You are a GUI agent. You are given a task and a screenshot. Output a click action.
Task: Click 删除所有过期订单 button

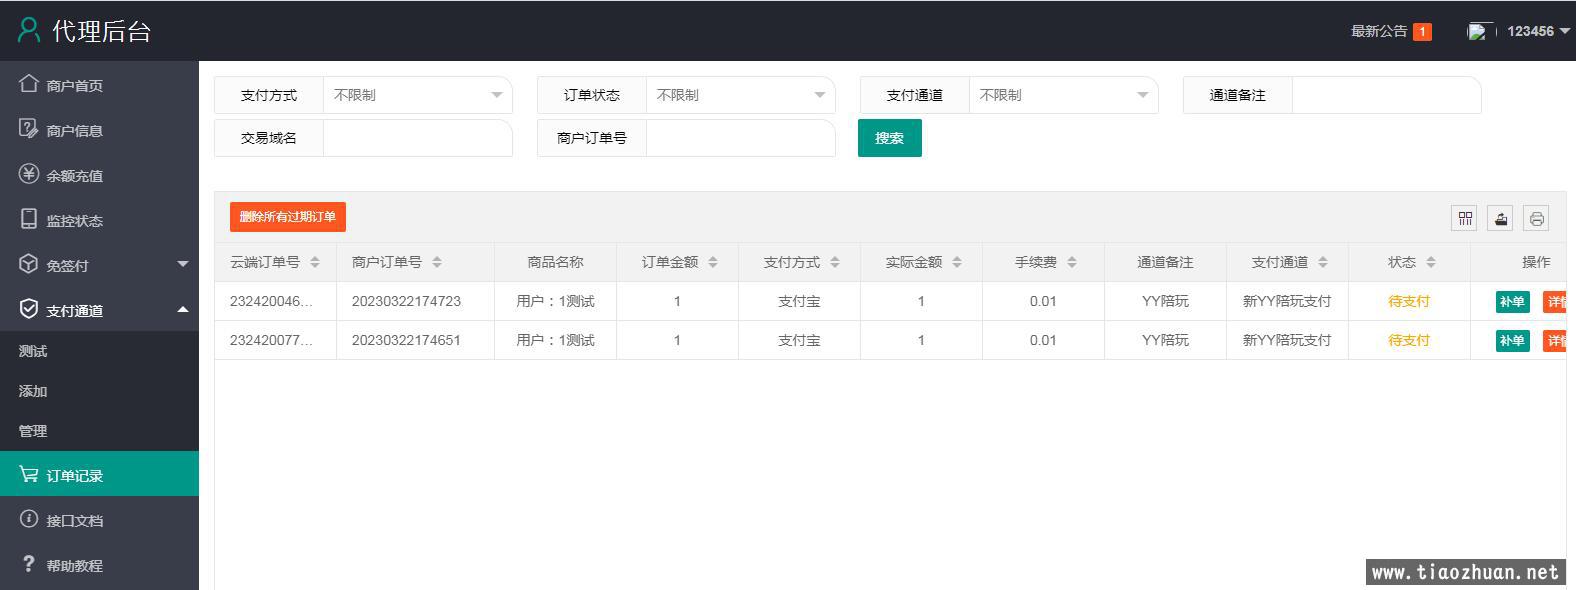(288, 217)
